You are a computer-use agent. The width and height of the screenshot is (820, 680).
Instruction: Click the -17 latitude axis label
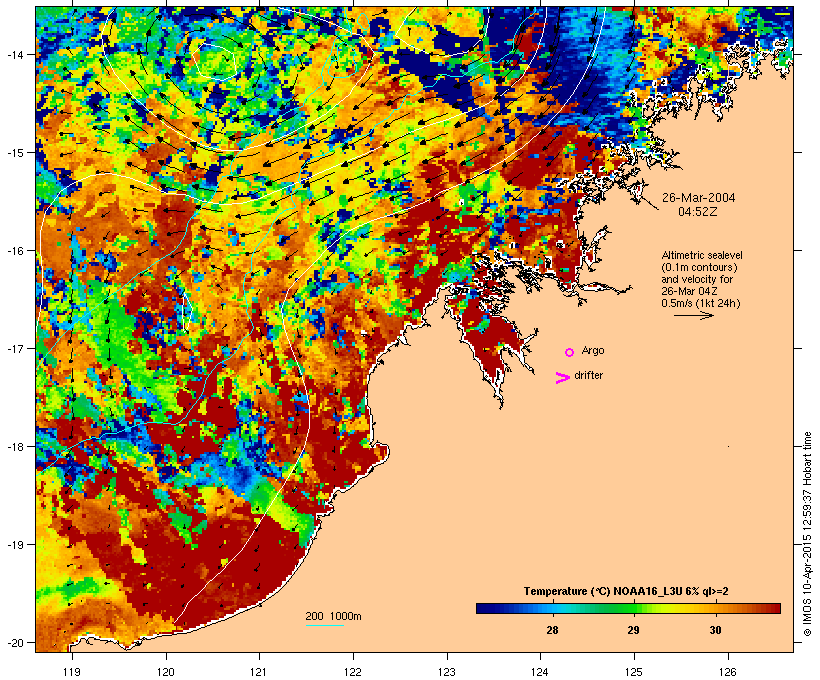[15, 348]
